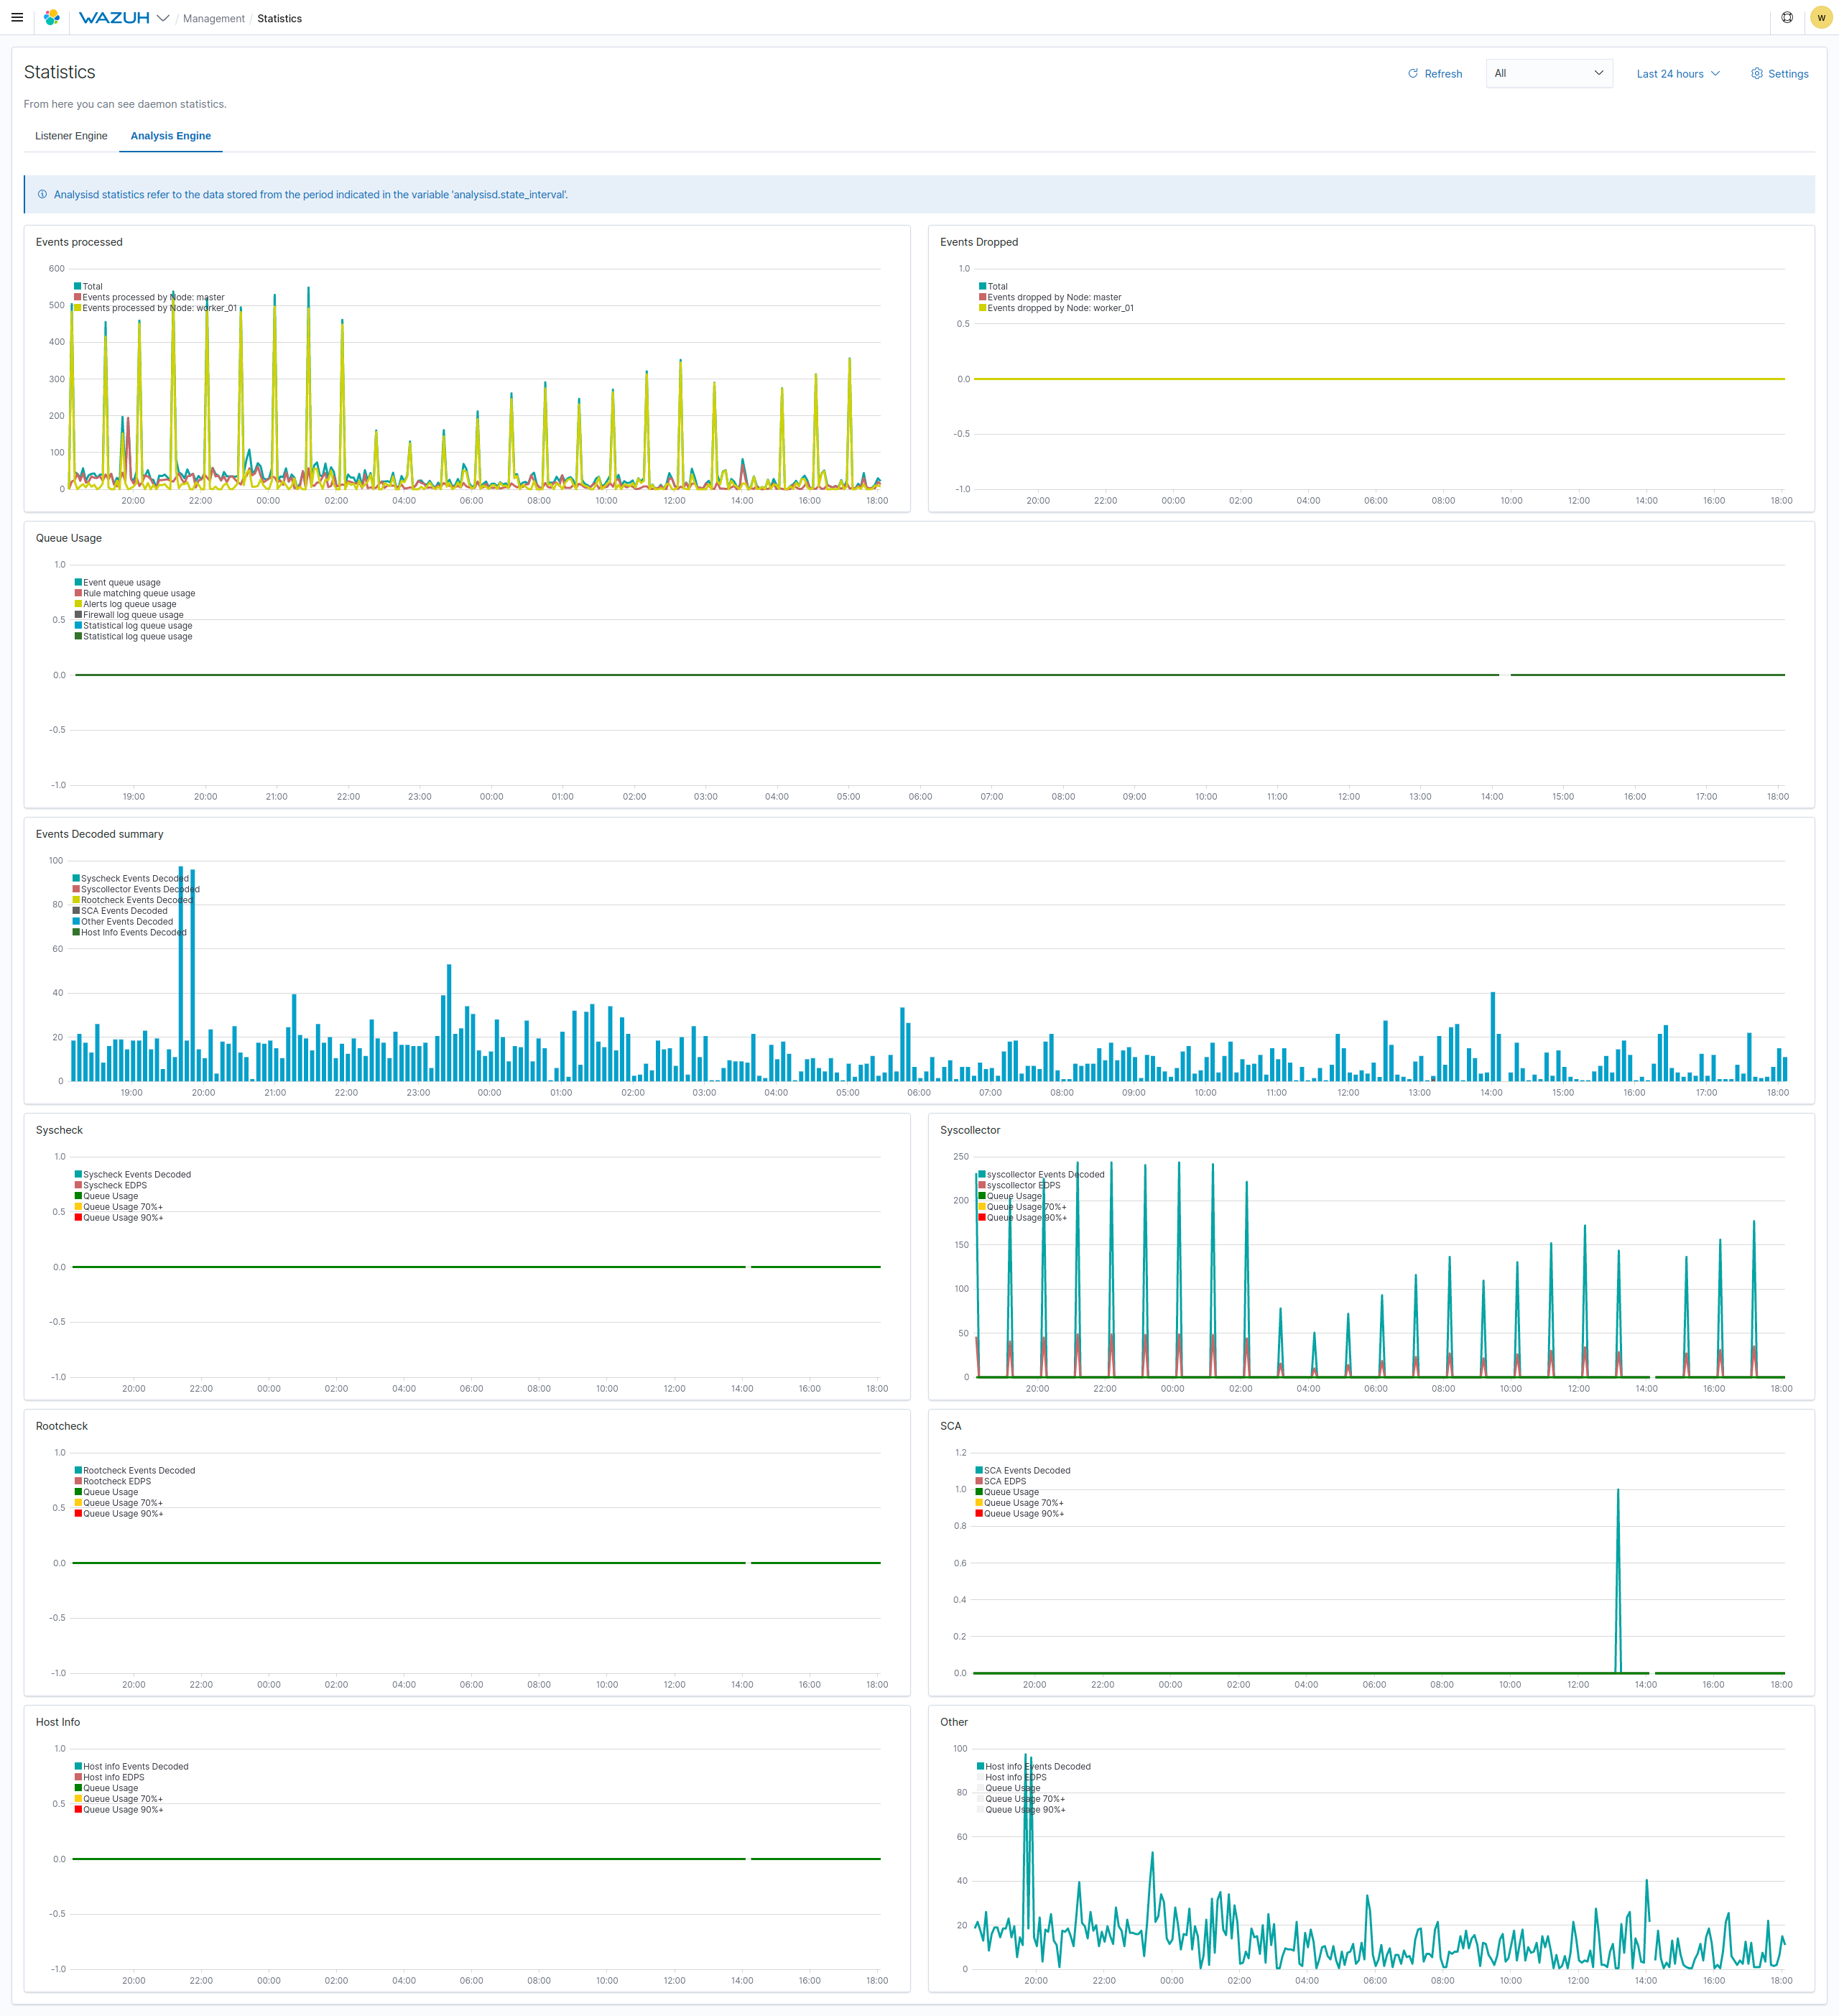Click the Statistics page heading
1839x2016 pixels.
pyautogui.click(x=60, y=72)
